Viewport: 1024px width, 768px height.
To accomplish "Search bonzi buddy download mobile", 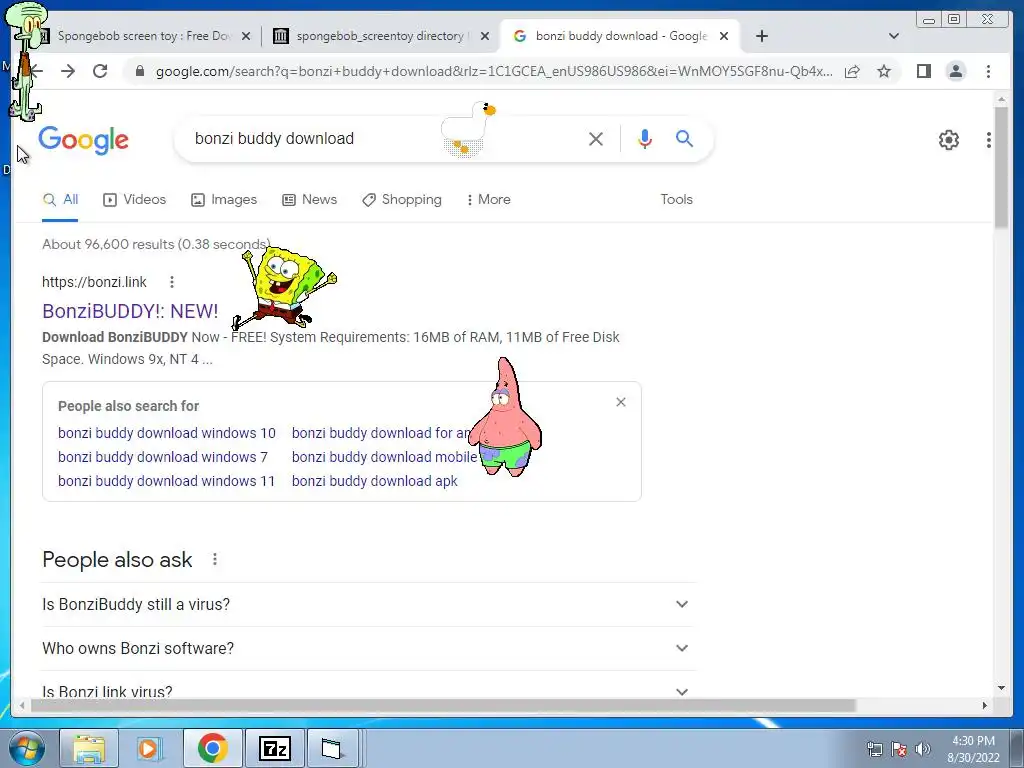I will pyautogui.click(x=384, y=457).
